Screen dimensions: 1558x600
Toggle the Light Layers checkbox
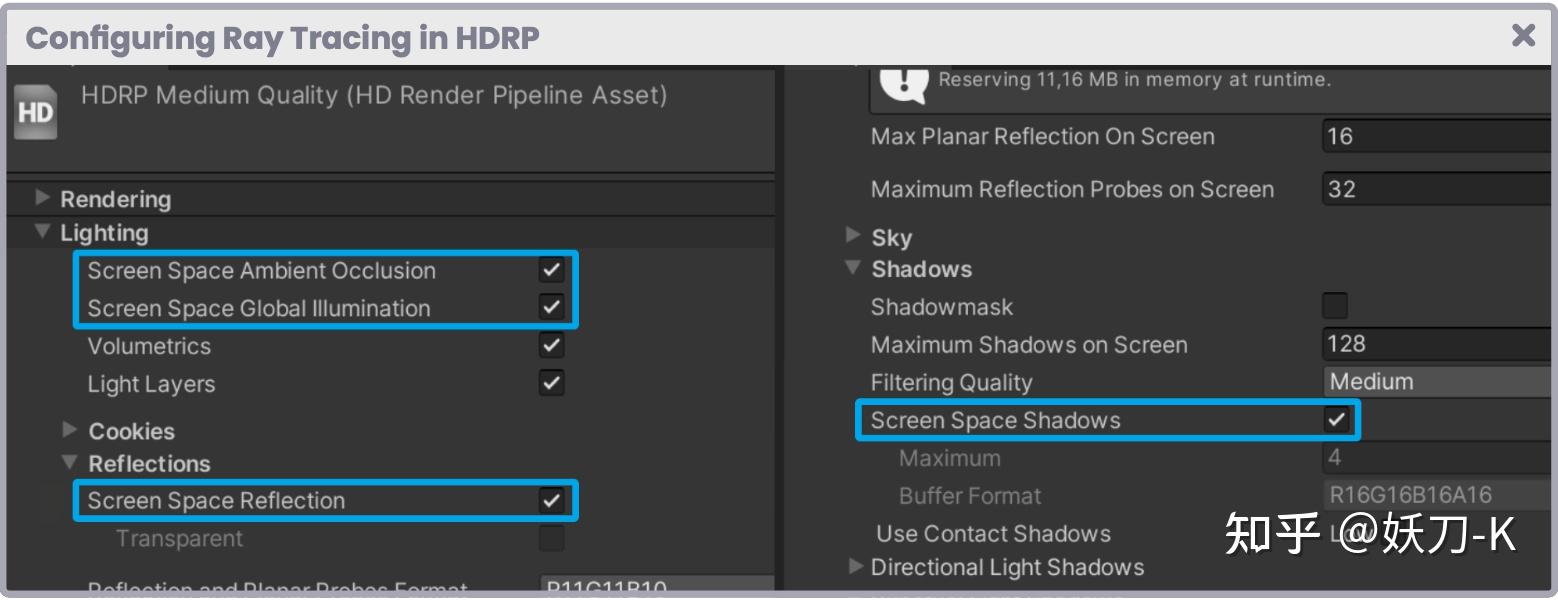tap(551, 383)
